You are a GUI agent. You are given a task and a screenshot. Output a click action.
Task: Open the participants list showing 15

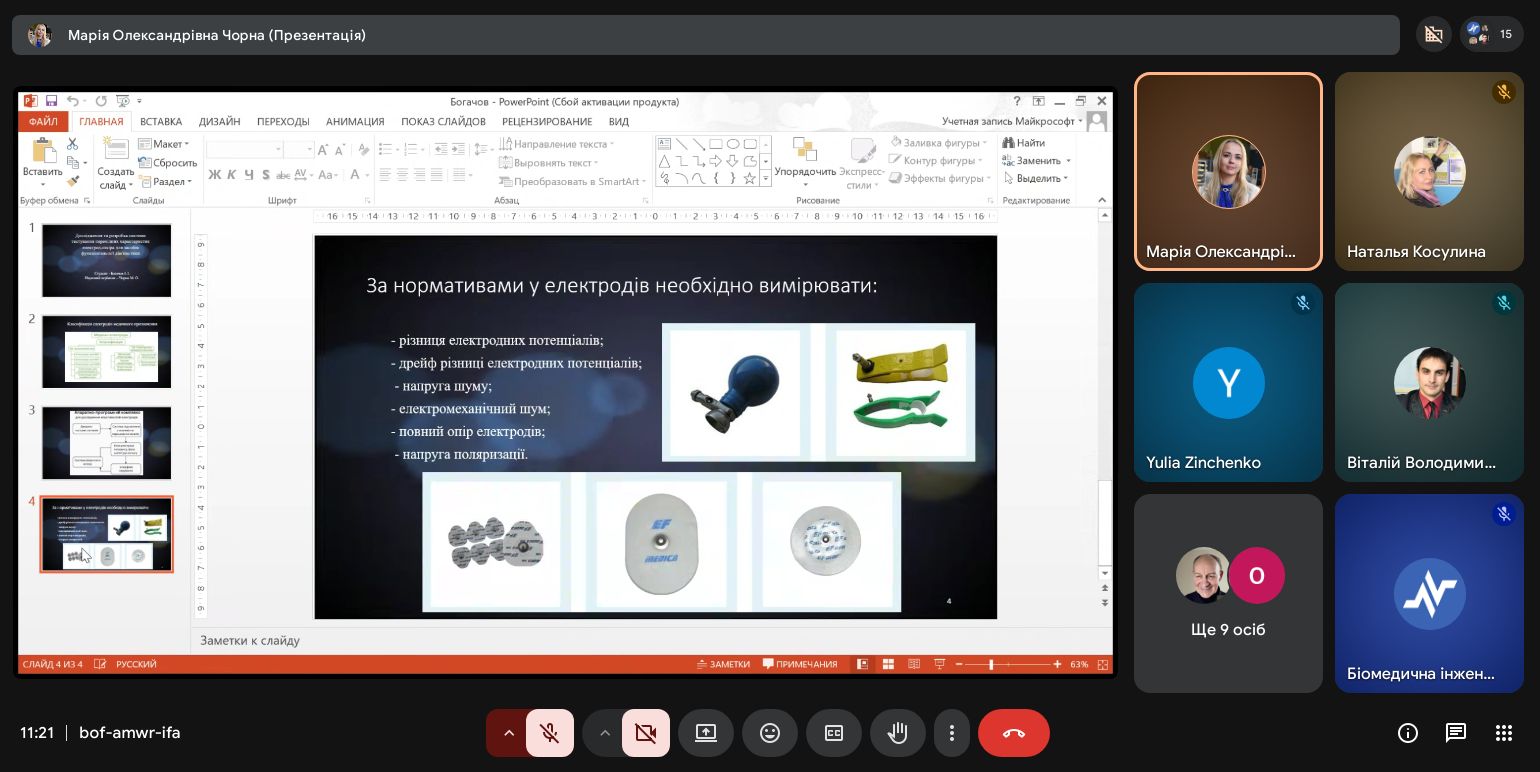click(x=1491, y=34)
